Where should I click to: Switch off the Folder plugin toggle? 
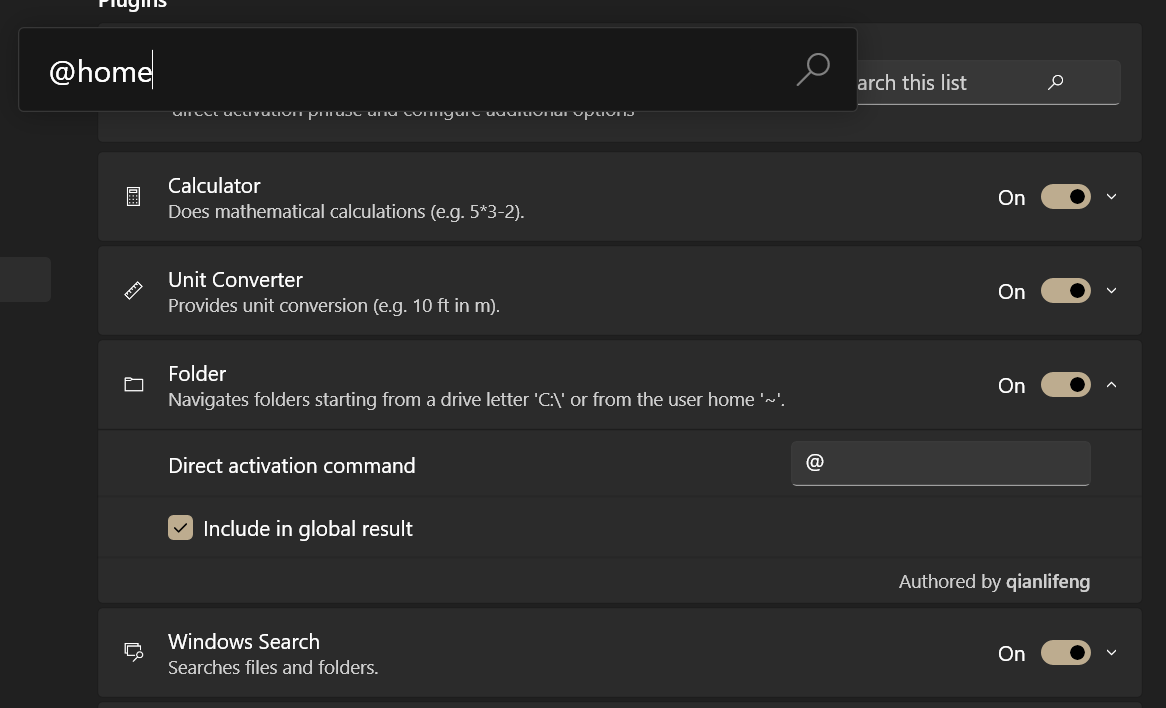[x=1066, y=384]
